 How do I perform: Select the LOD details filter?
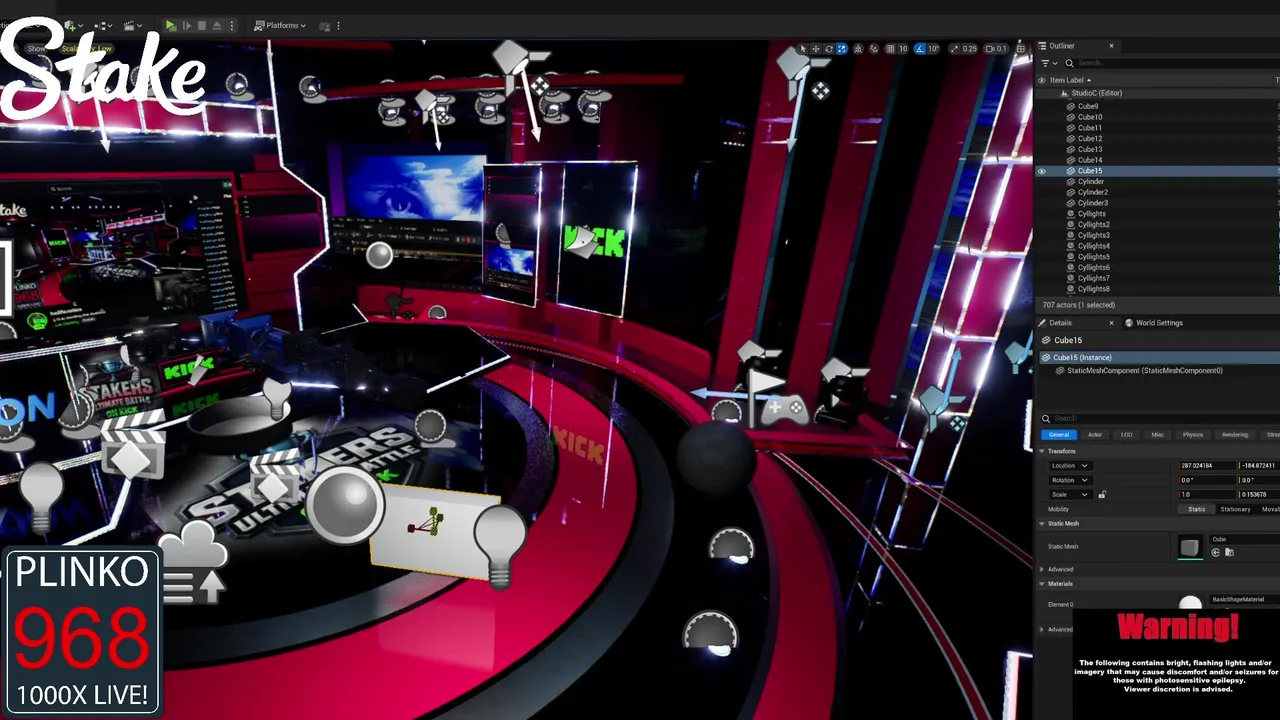tap(1127, 435)
